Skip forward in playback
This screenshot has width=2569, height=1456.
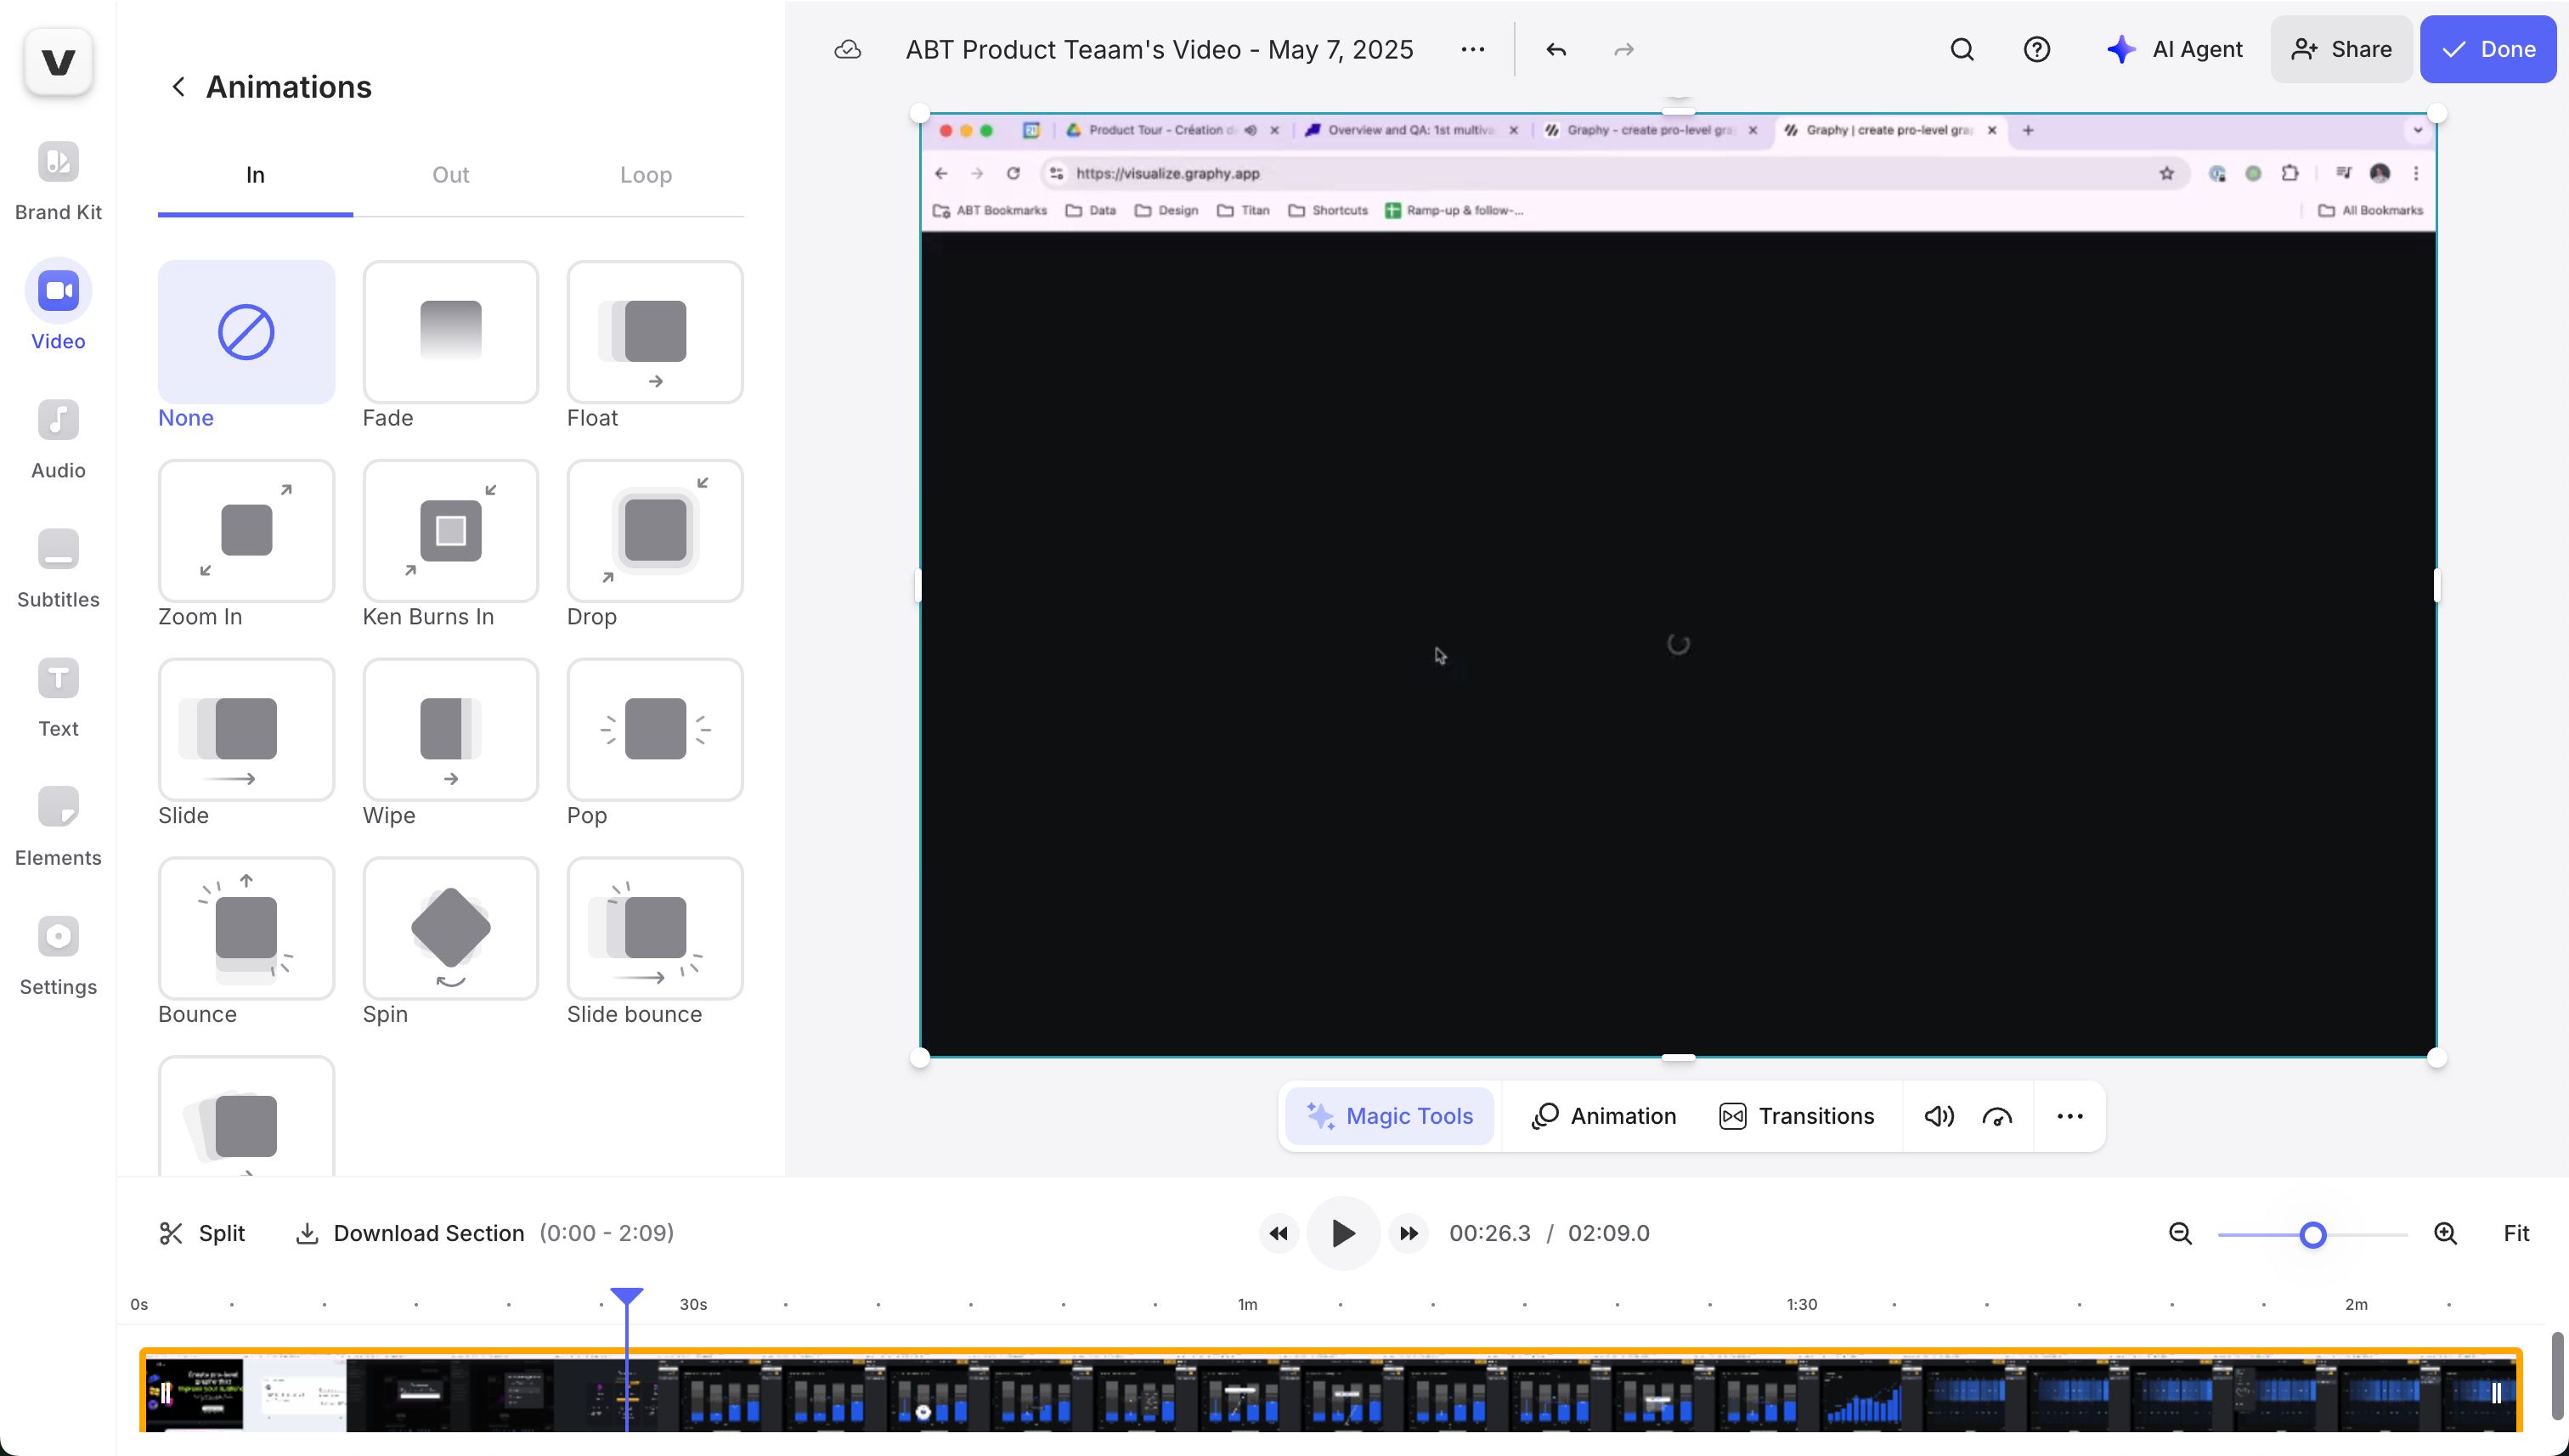pyautogui.click(x=1408, y=1233)
